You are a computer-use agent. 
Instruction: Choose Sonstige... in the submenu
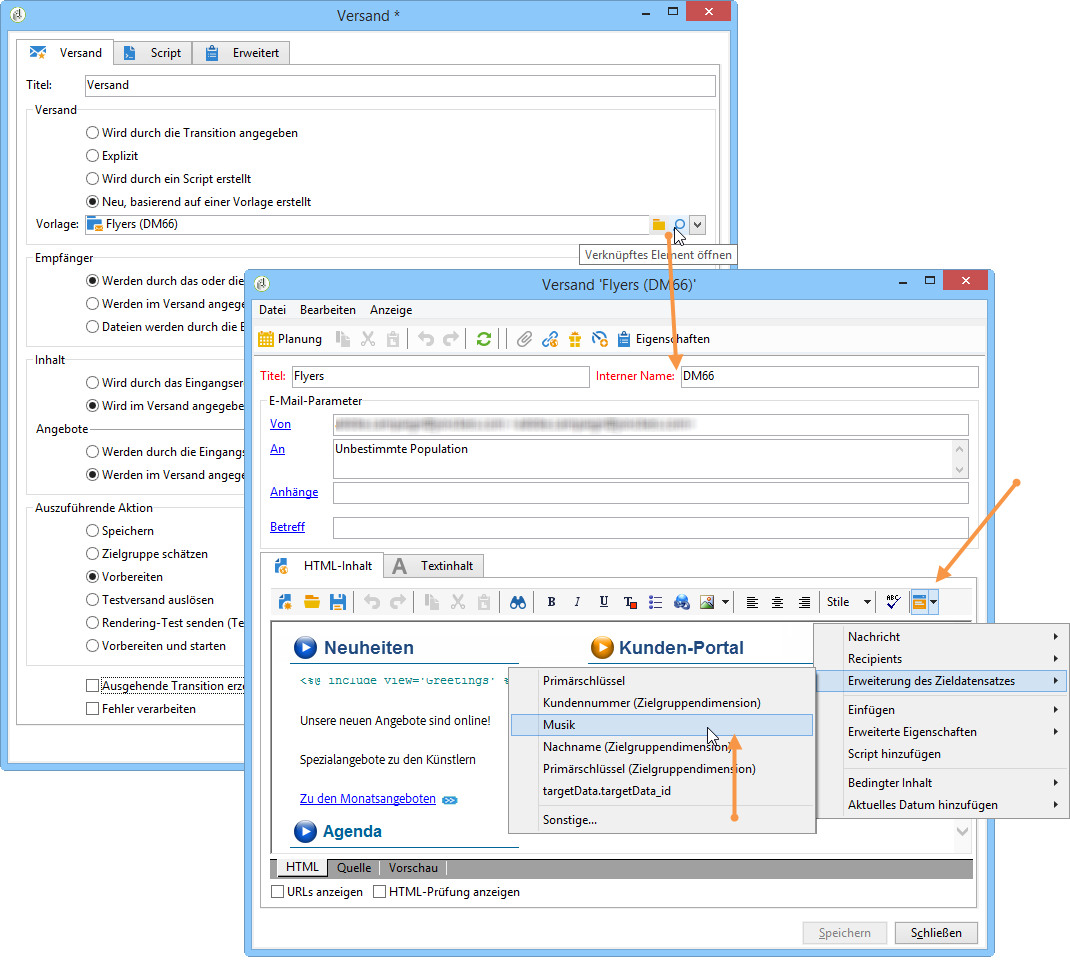coord(662,820)
